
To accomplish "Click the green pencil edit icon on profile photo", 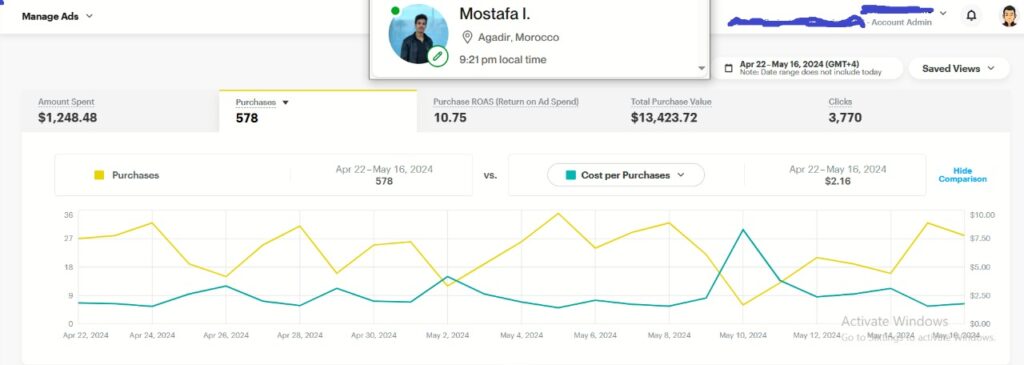I will pos(438,56).
